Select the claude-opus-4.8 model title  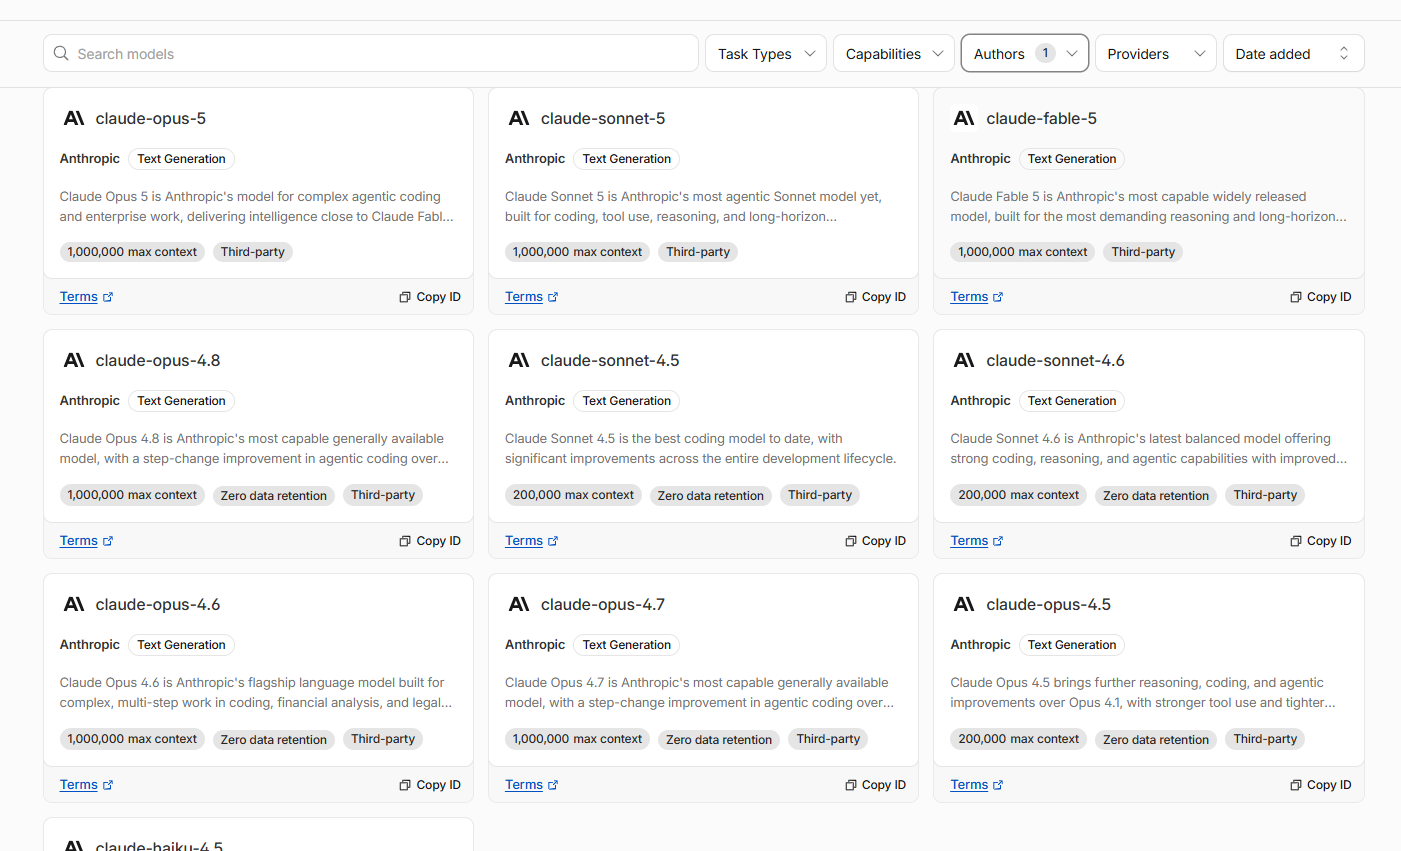pos(158,360)
